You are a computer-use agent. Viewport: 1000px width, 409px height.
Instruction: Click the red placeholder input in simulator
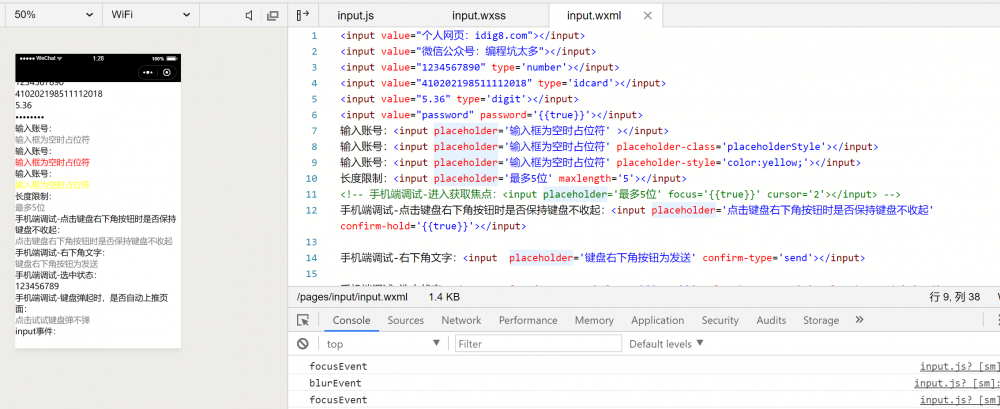(x=98, y=162)
